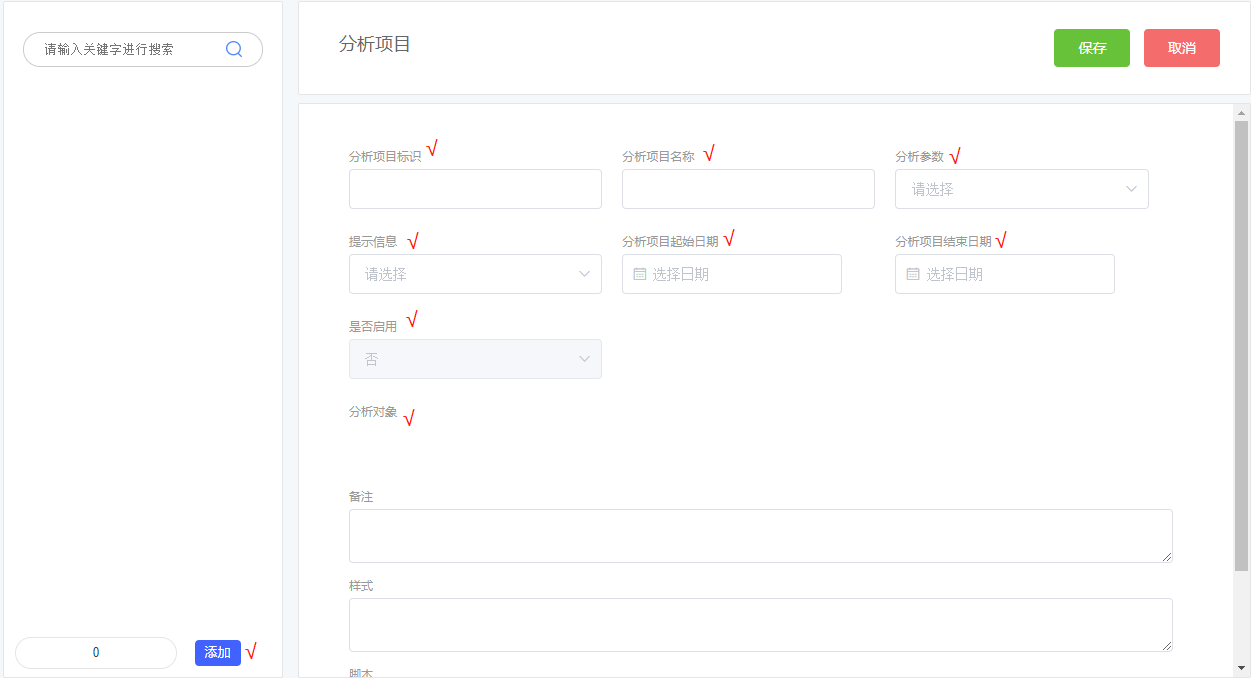Click into the 样式 text area
This screenshot has height=678, width=1251.
pyautogui.click(x=760, y=625)
